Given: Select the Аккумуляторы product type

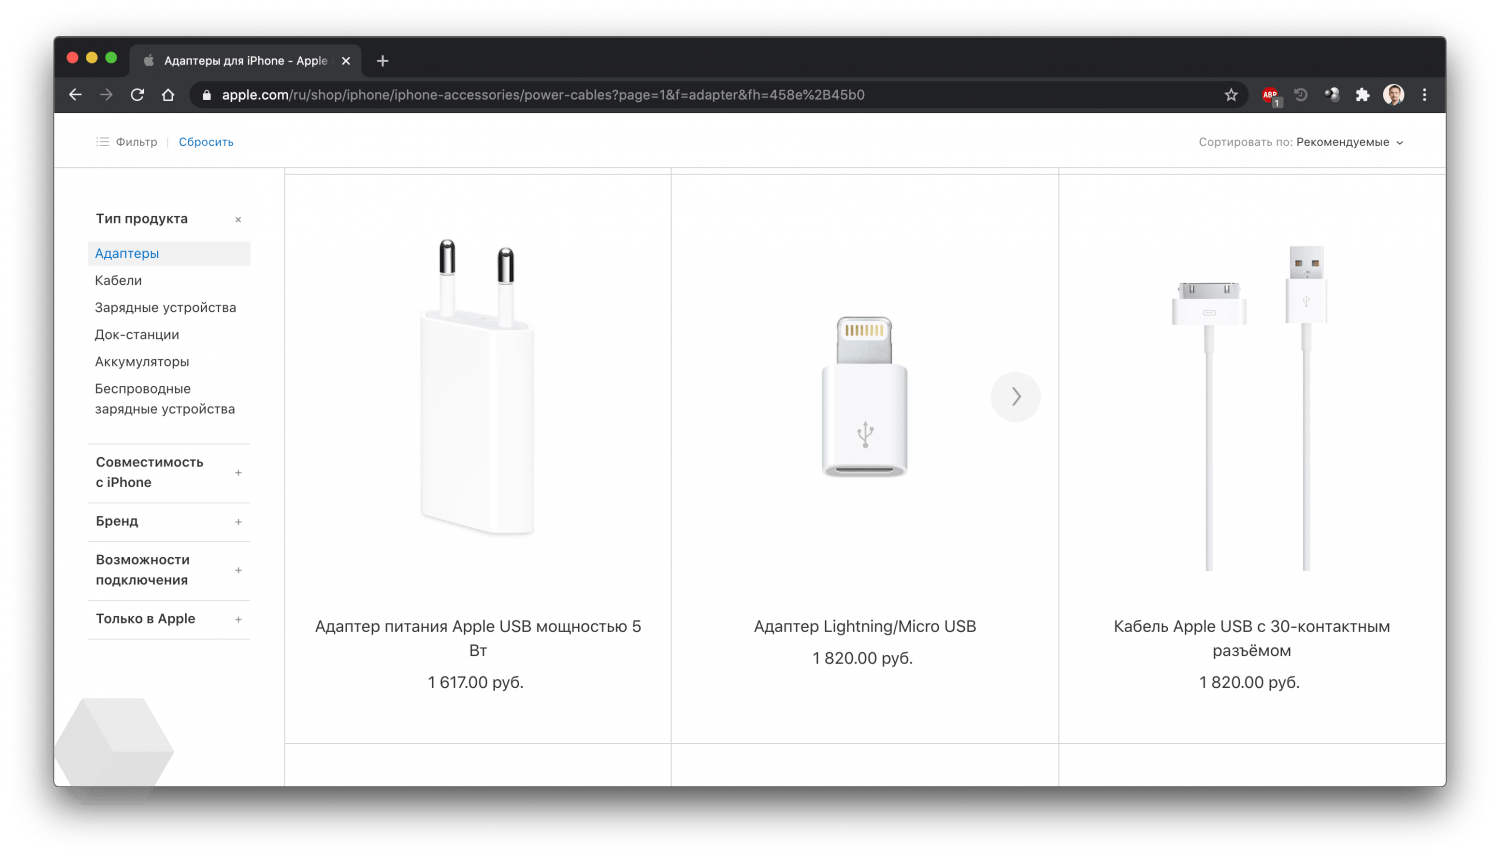Looking at the screenshot, I should tap(142, 362).
